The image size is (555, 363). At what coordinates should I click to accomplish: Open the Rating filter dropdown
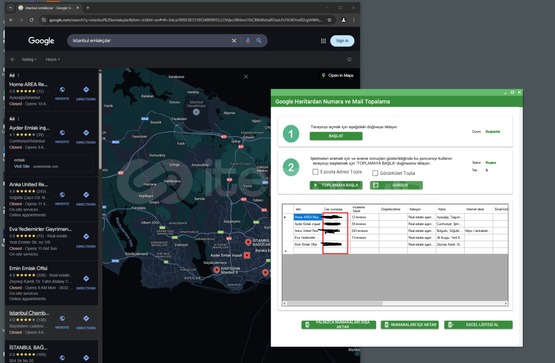29,59
